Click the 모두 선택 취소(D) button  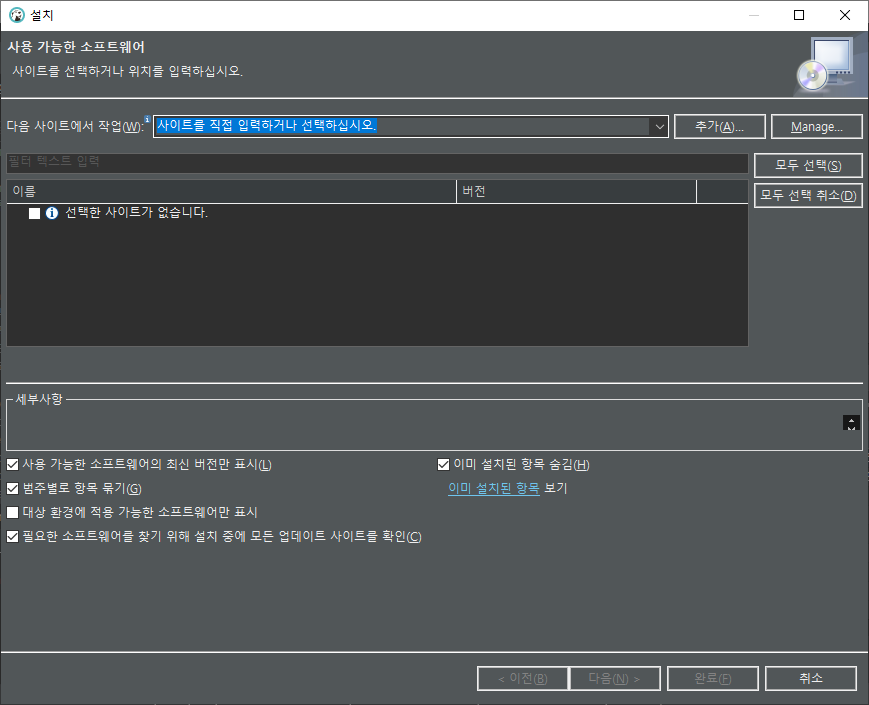[x=807, y=195]
